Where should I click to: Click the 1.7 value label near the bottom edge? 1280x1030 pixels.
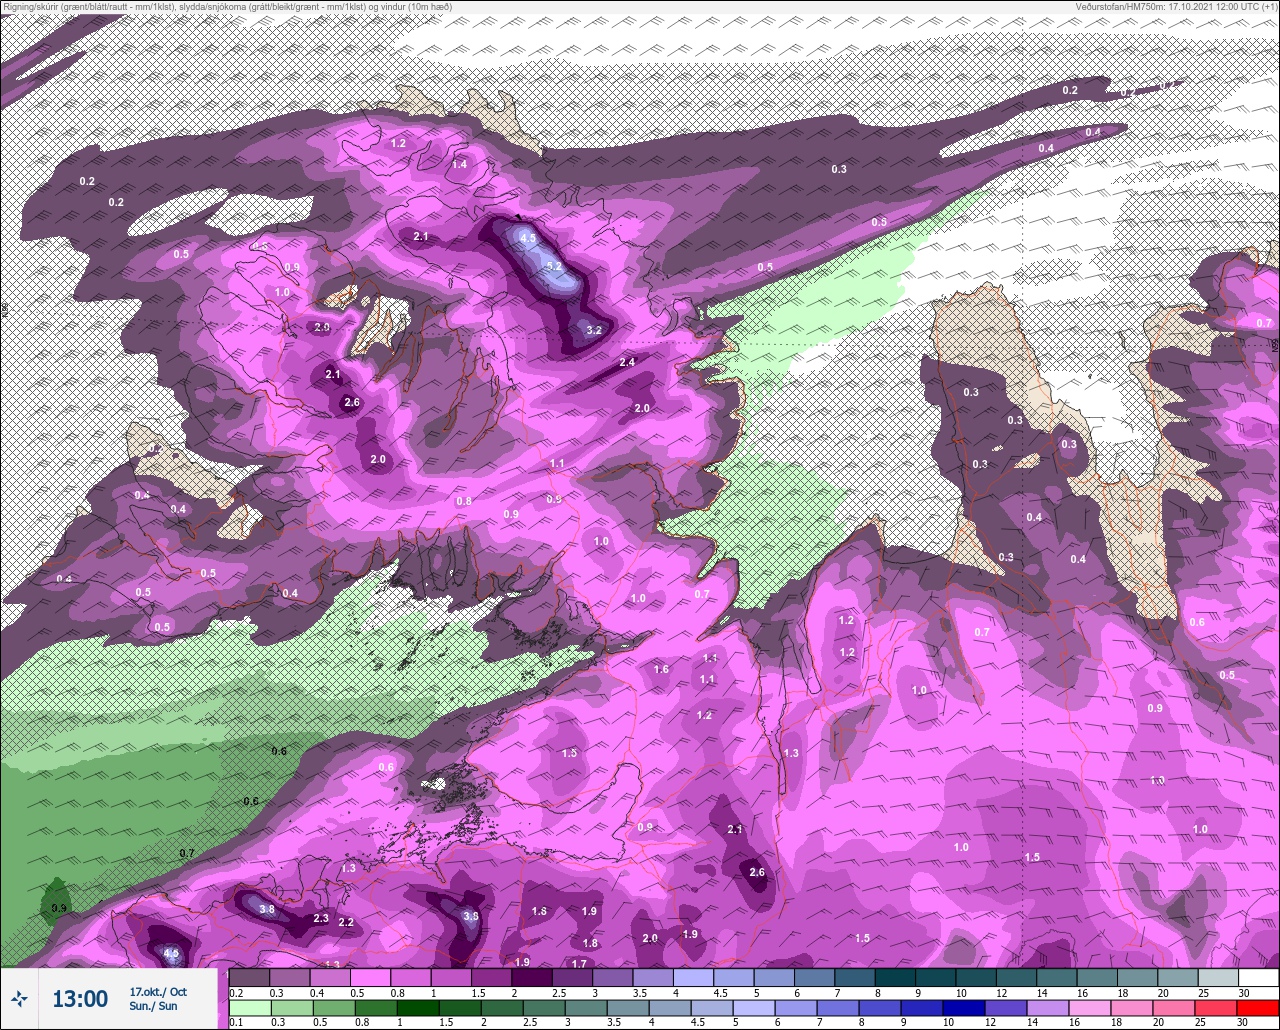(x=579, y=963)
